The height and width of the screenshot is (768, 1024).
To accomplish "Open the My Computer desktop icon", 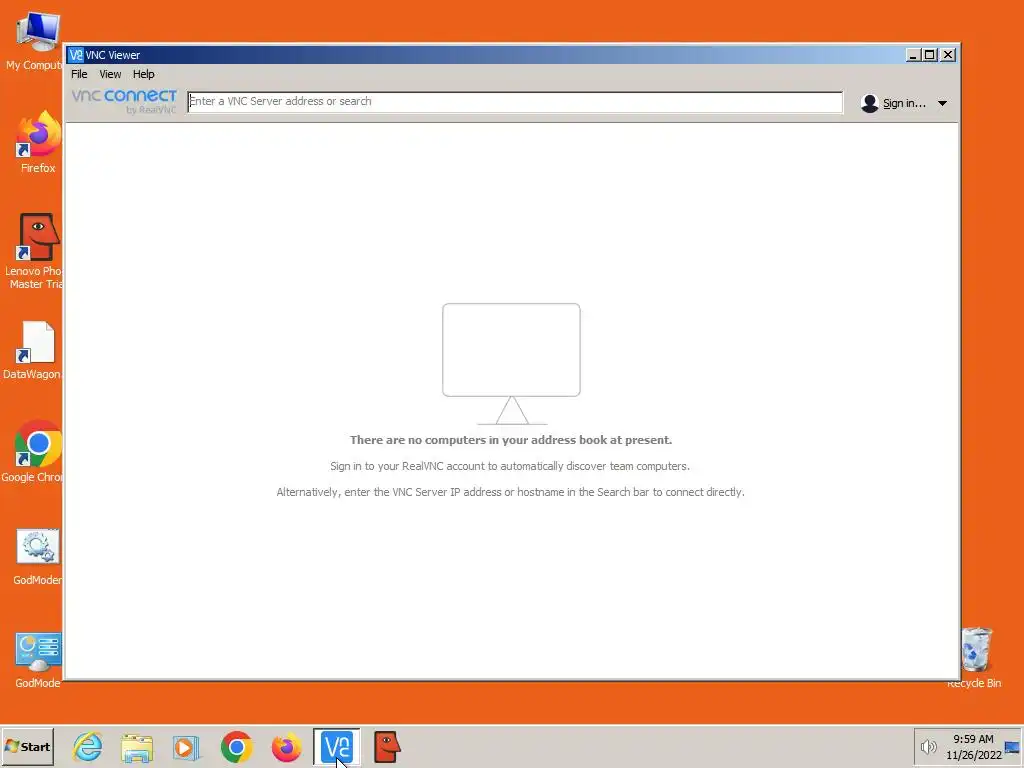I will (36, 40).
